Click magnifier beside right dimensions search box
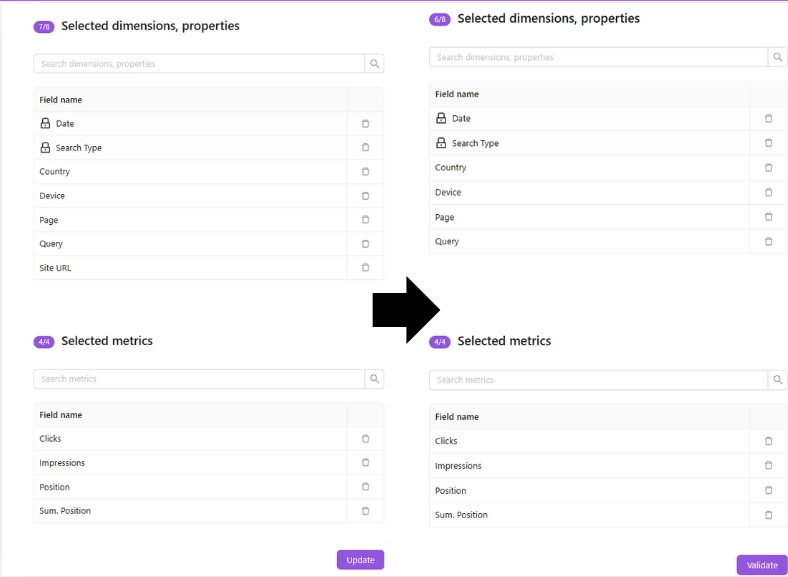This screenshot has width=788, height=577. coord(777,57)
